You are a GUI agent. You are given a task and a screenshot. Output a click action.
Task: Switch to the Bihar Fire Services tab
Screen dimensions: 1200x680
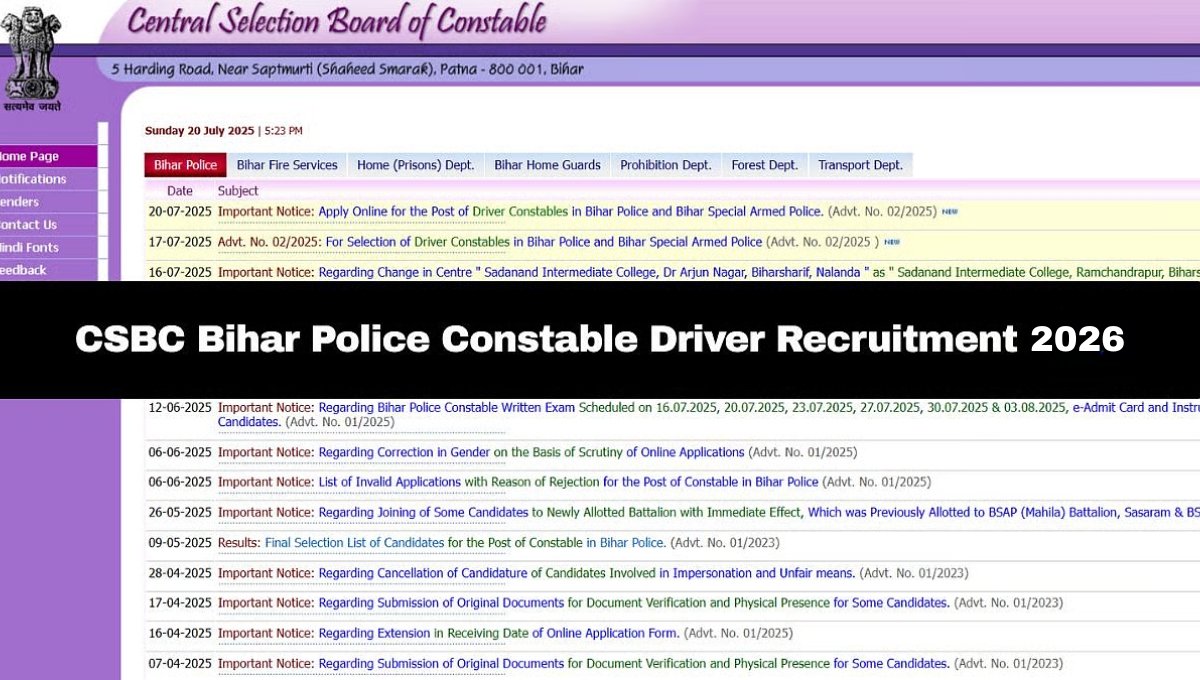pyautogui.click(x=287, y=164)
